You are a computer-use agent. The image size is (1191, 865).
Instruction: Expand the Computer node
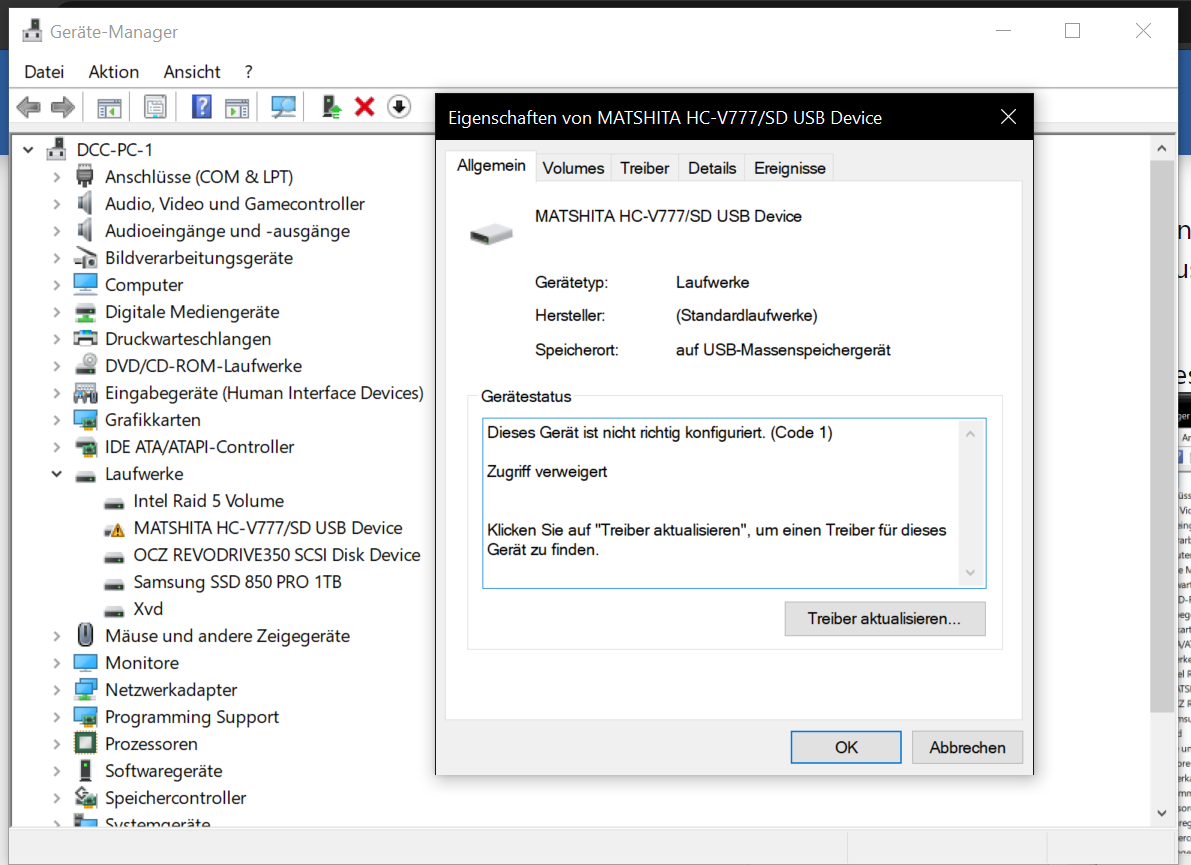[x=56, y=285]
